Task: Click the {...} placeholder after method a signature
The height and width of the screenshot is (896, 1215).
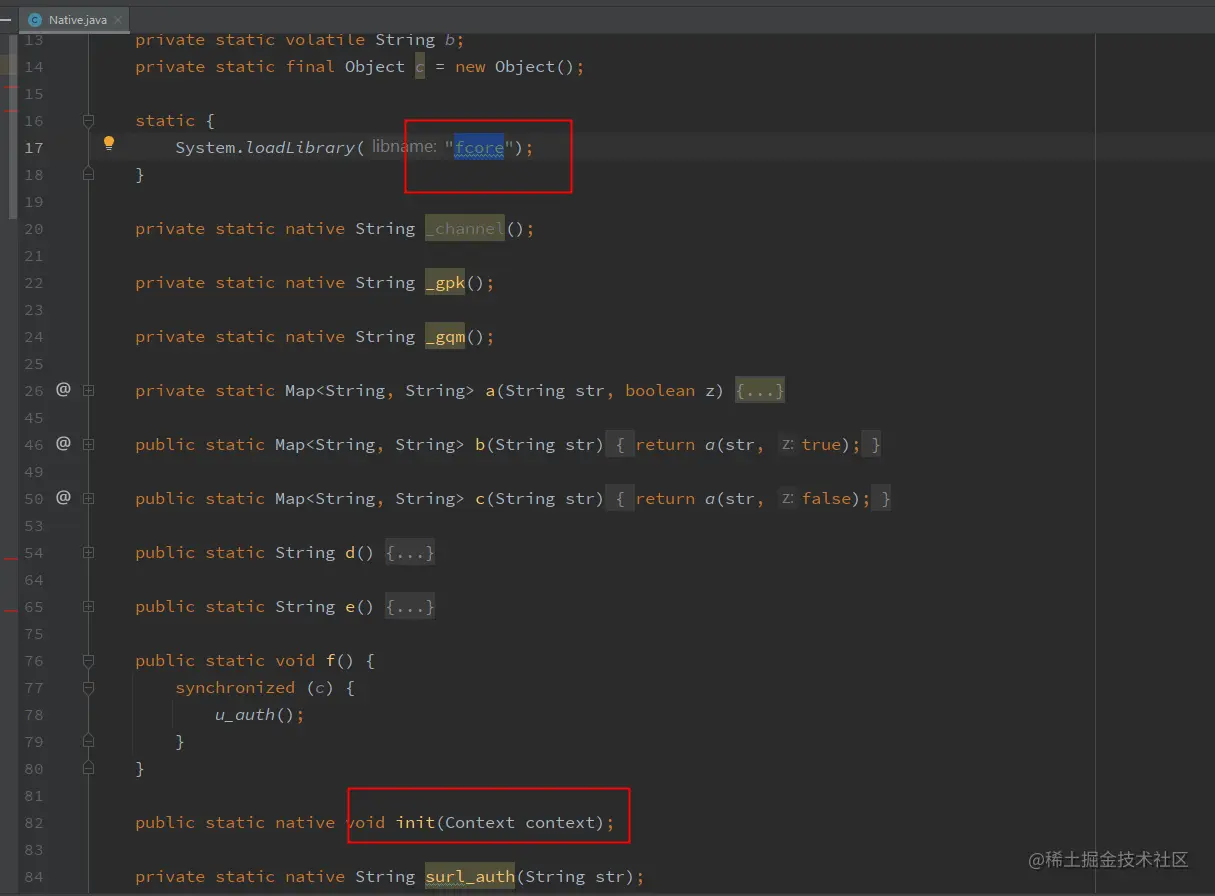Action: pos(760,390)
